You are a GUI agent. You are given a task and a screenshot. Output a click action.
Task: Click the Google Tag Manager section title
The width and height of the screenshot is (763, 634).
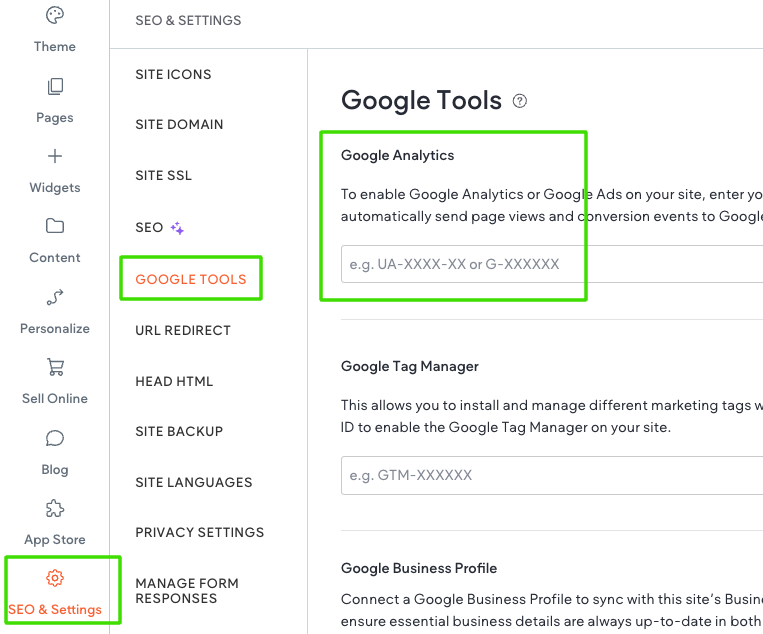pos(410,366)
